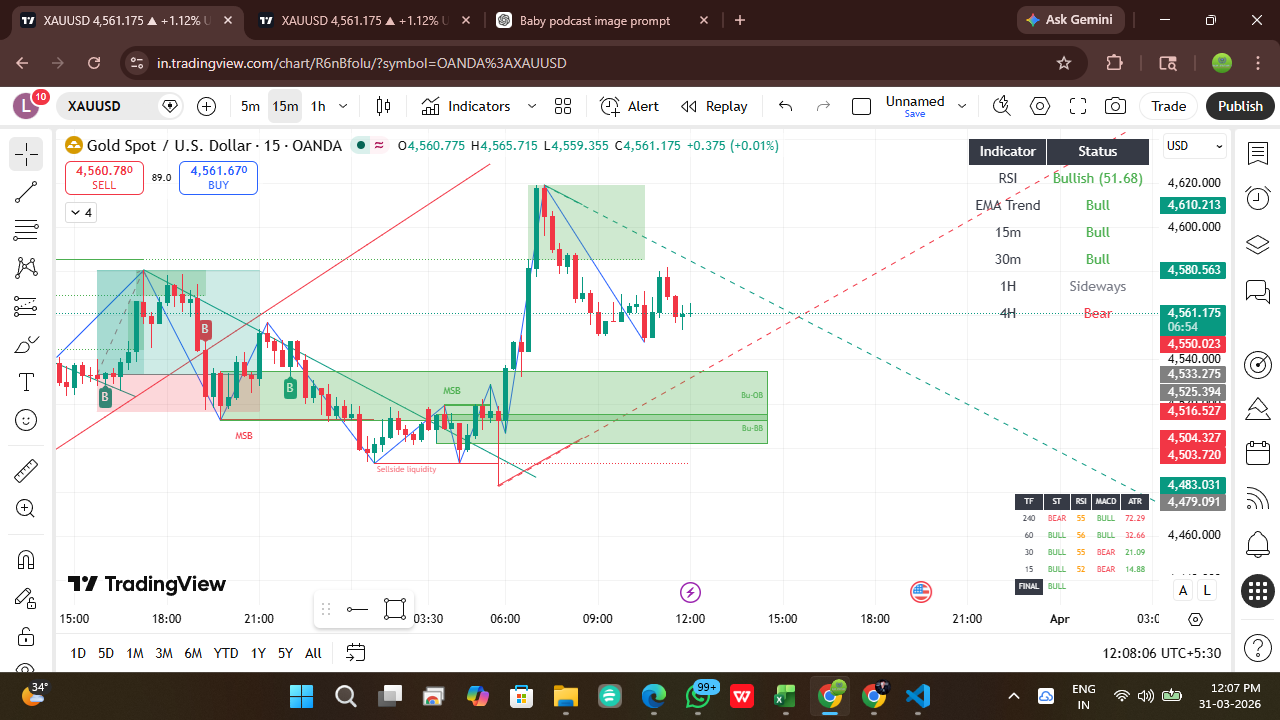The image size is (1280, 720).
Task: Click the Publish button
Action: (x=1240, y=106)
